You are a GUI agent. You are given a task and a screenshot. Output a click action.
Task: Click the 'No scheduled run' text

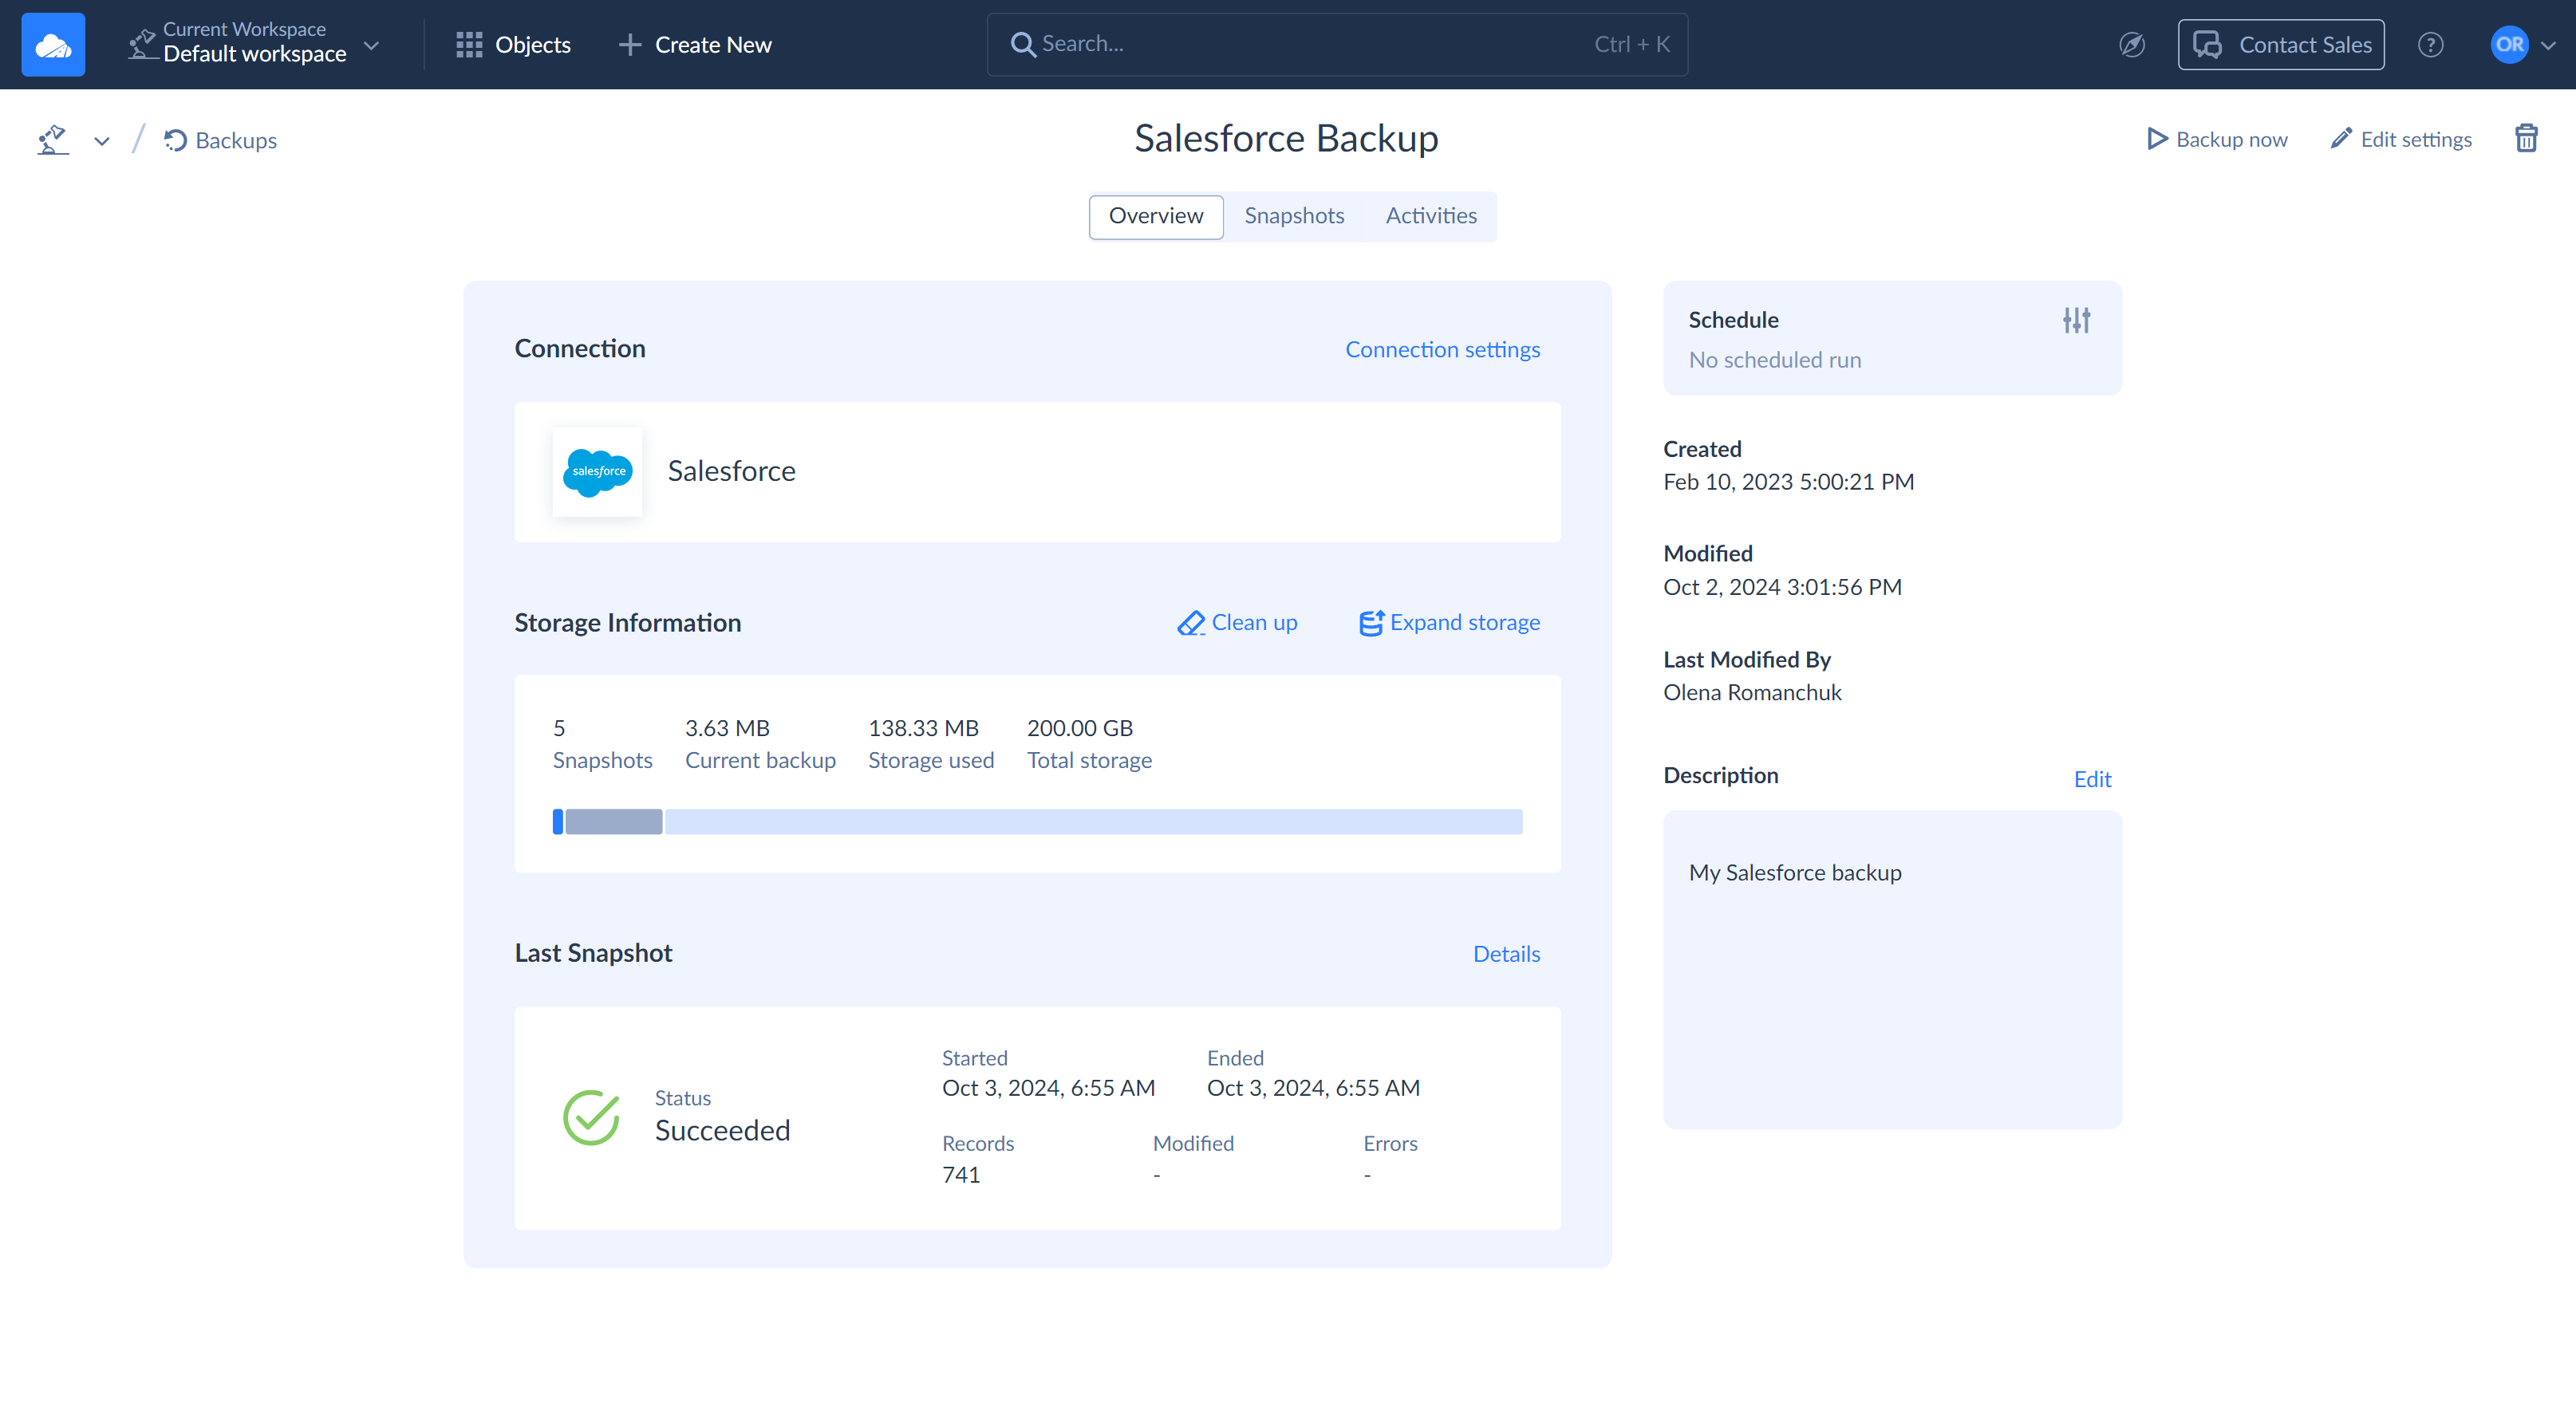click(x=1775, y=360)
